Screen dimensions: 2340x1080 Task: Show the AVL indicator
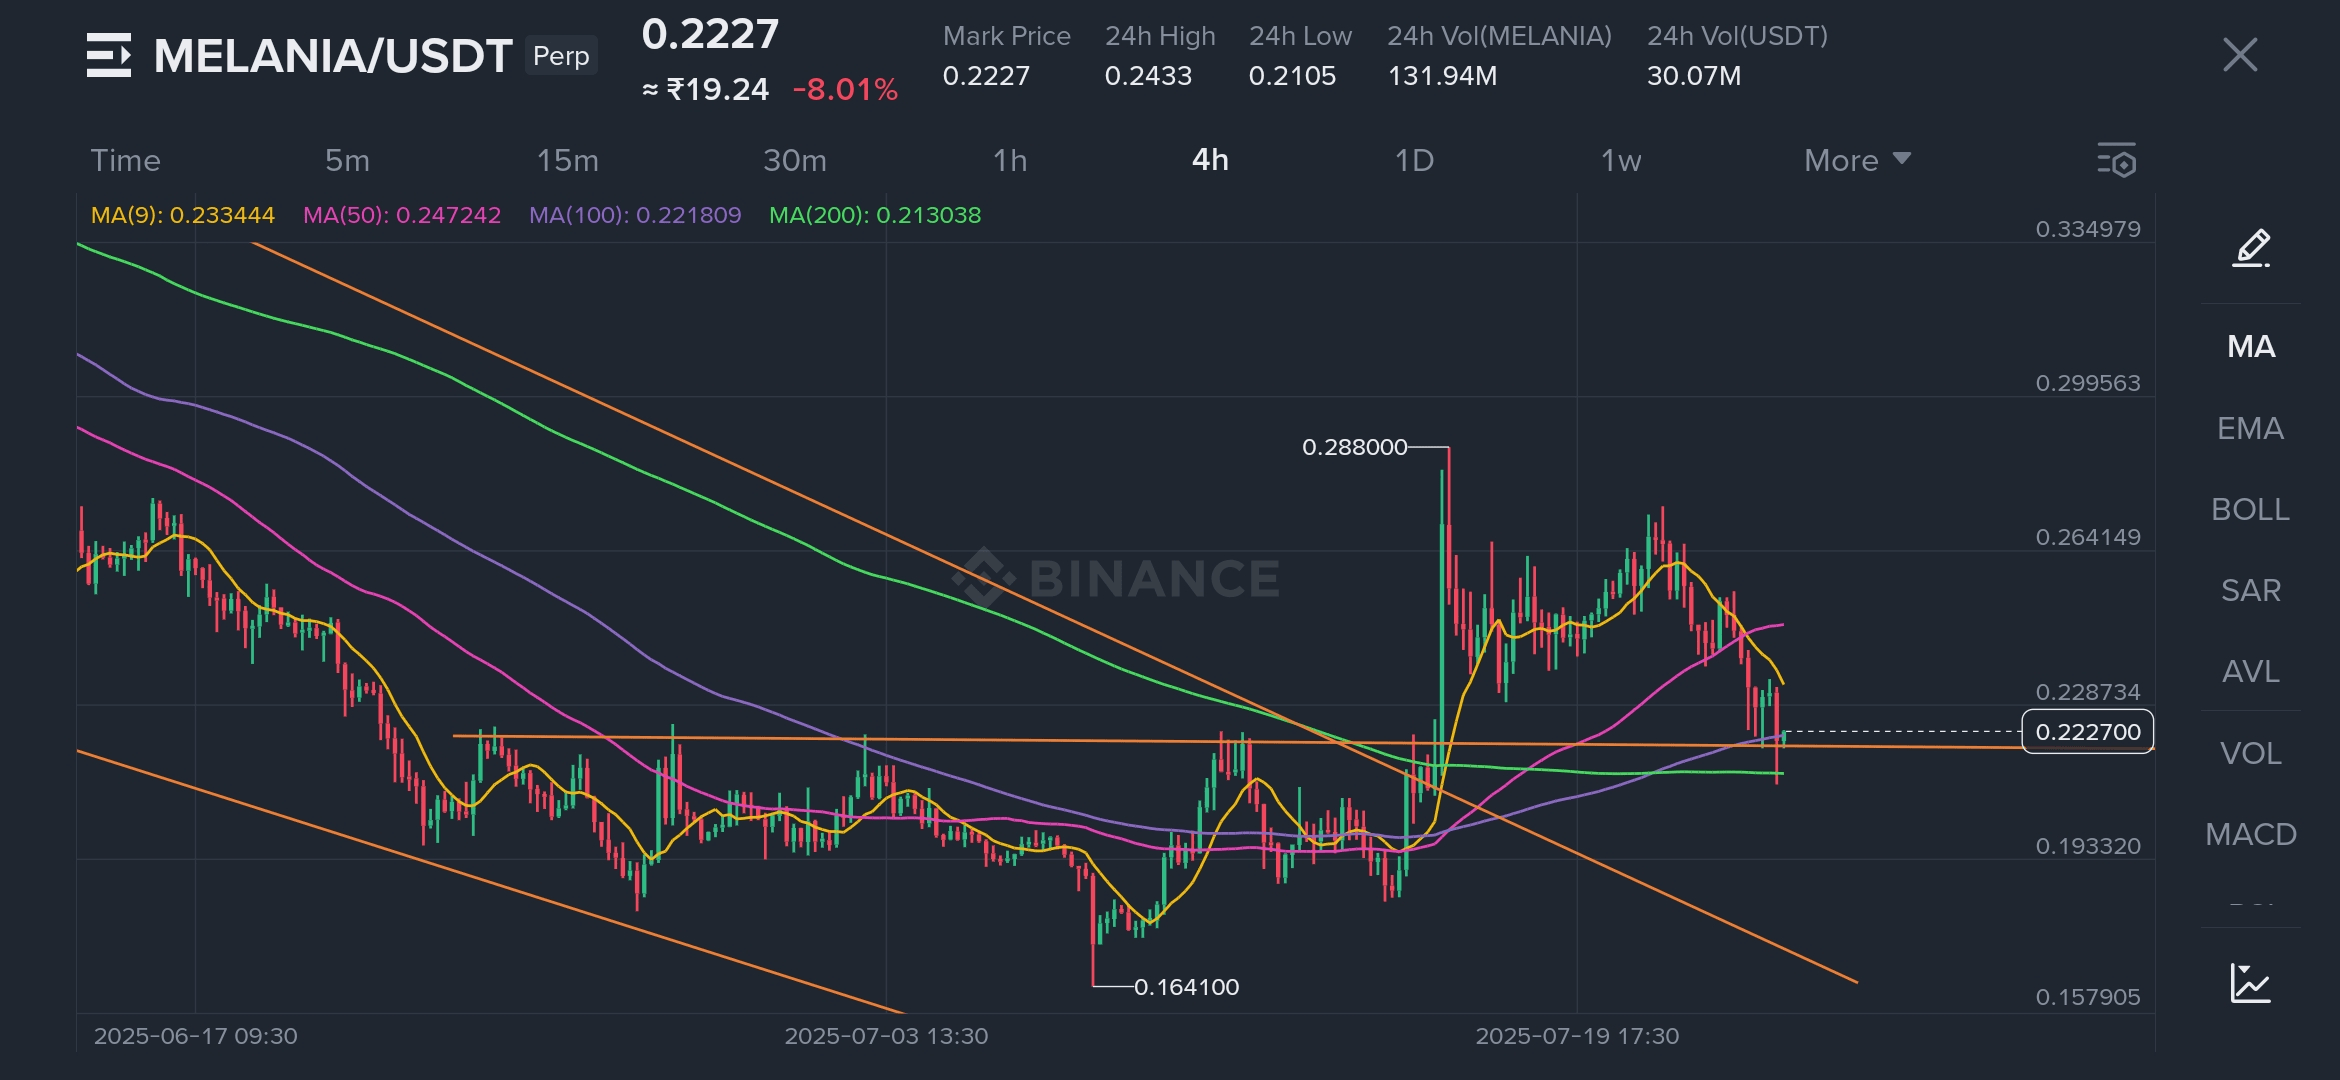[x=2250, y=671]
